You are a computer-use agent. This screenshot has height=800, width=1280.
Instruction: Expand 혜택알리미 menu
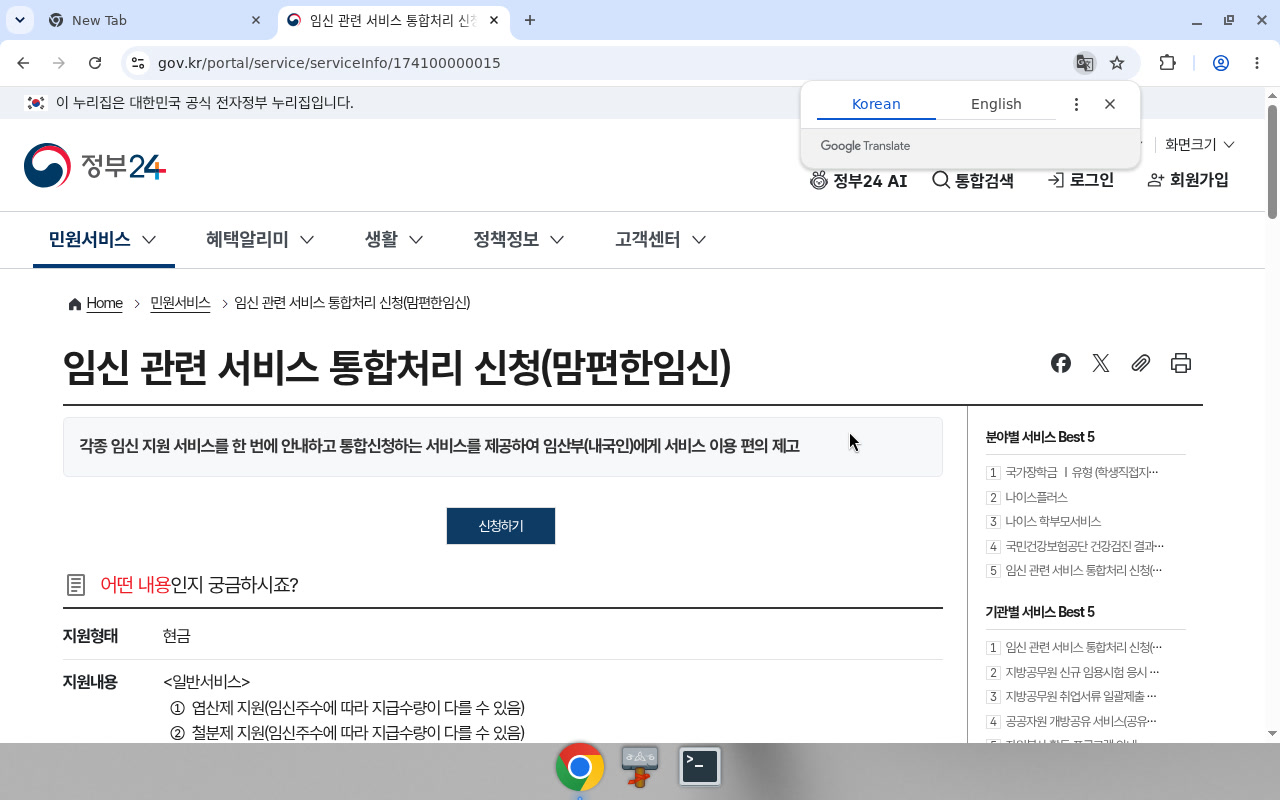pyautogui.click(x=260, y=239)
